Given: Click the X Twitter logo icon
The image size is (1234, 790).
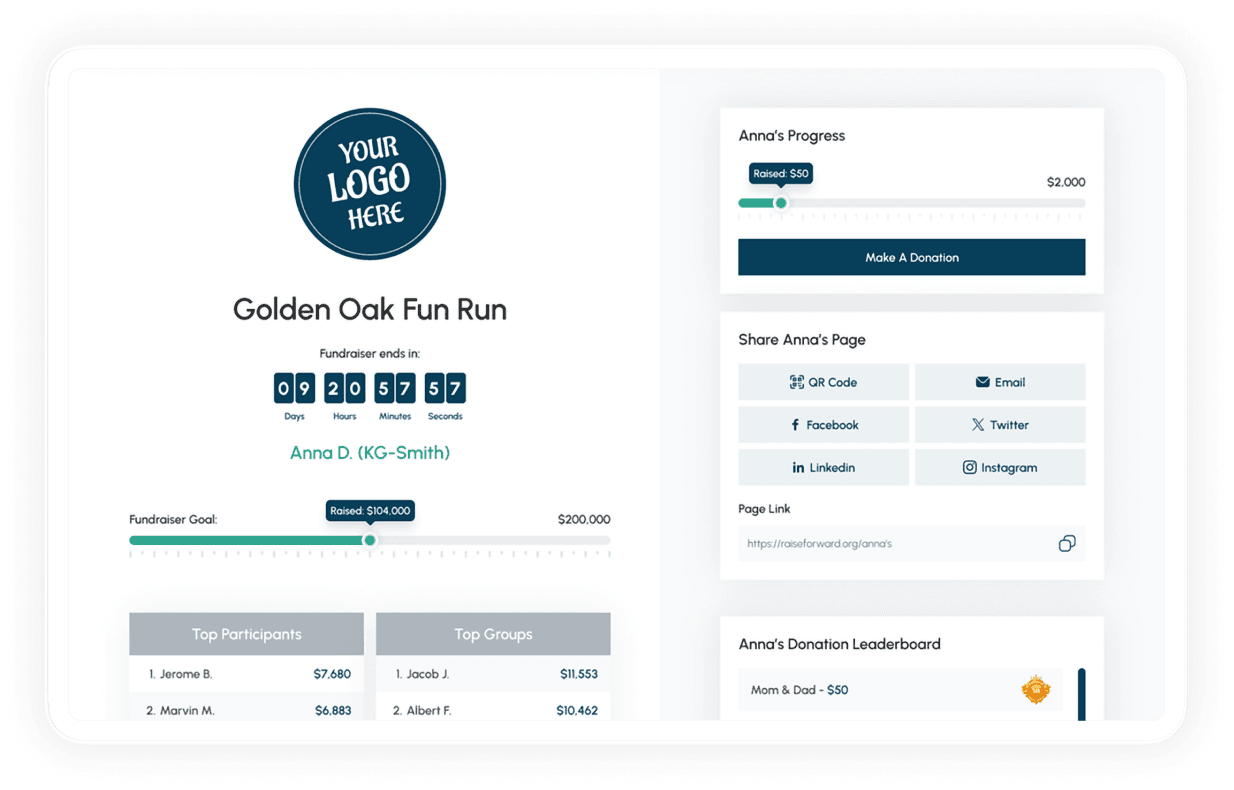Looking at the screenshot, I should coord(978,425).
